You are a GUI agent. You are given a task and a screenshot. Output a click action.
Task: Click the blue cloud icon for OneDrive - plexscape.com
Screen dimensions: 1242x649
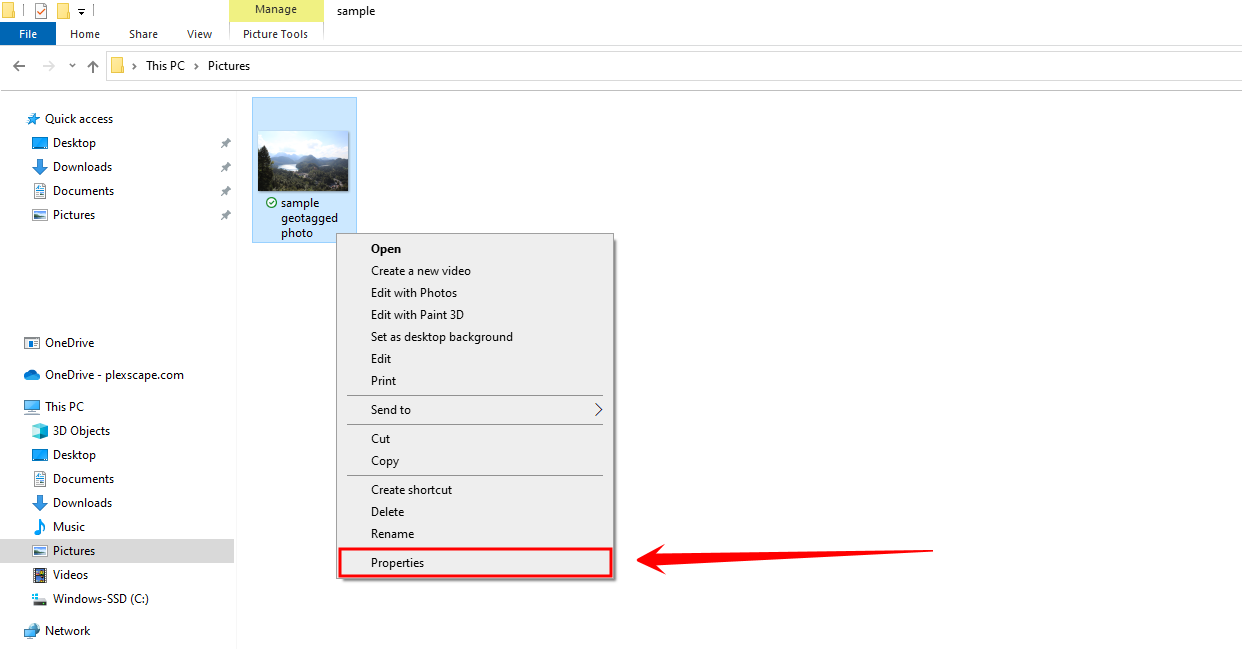(32, 375)
